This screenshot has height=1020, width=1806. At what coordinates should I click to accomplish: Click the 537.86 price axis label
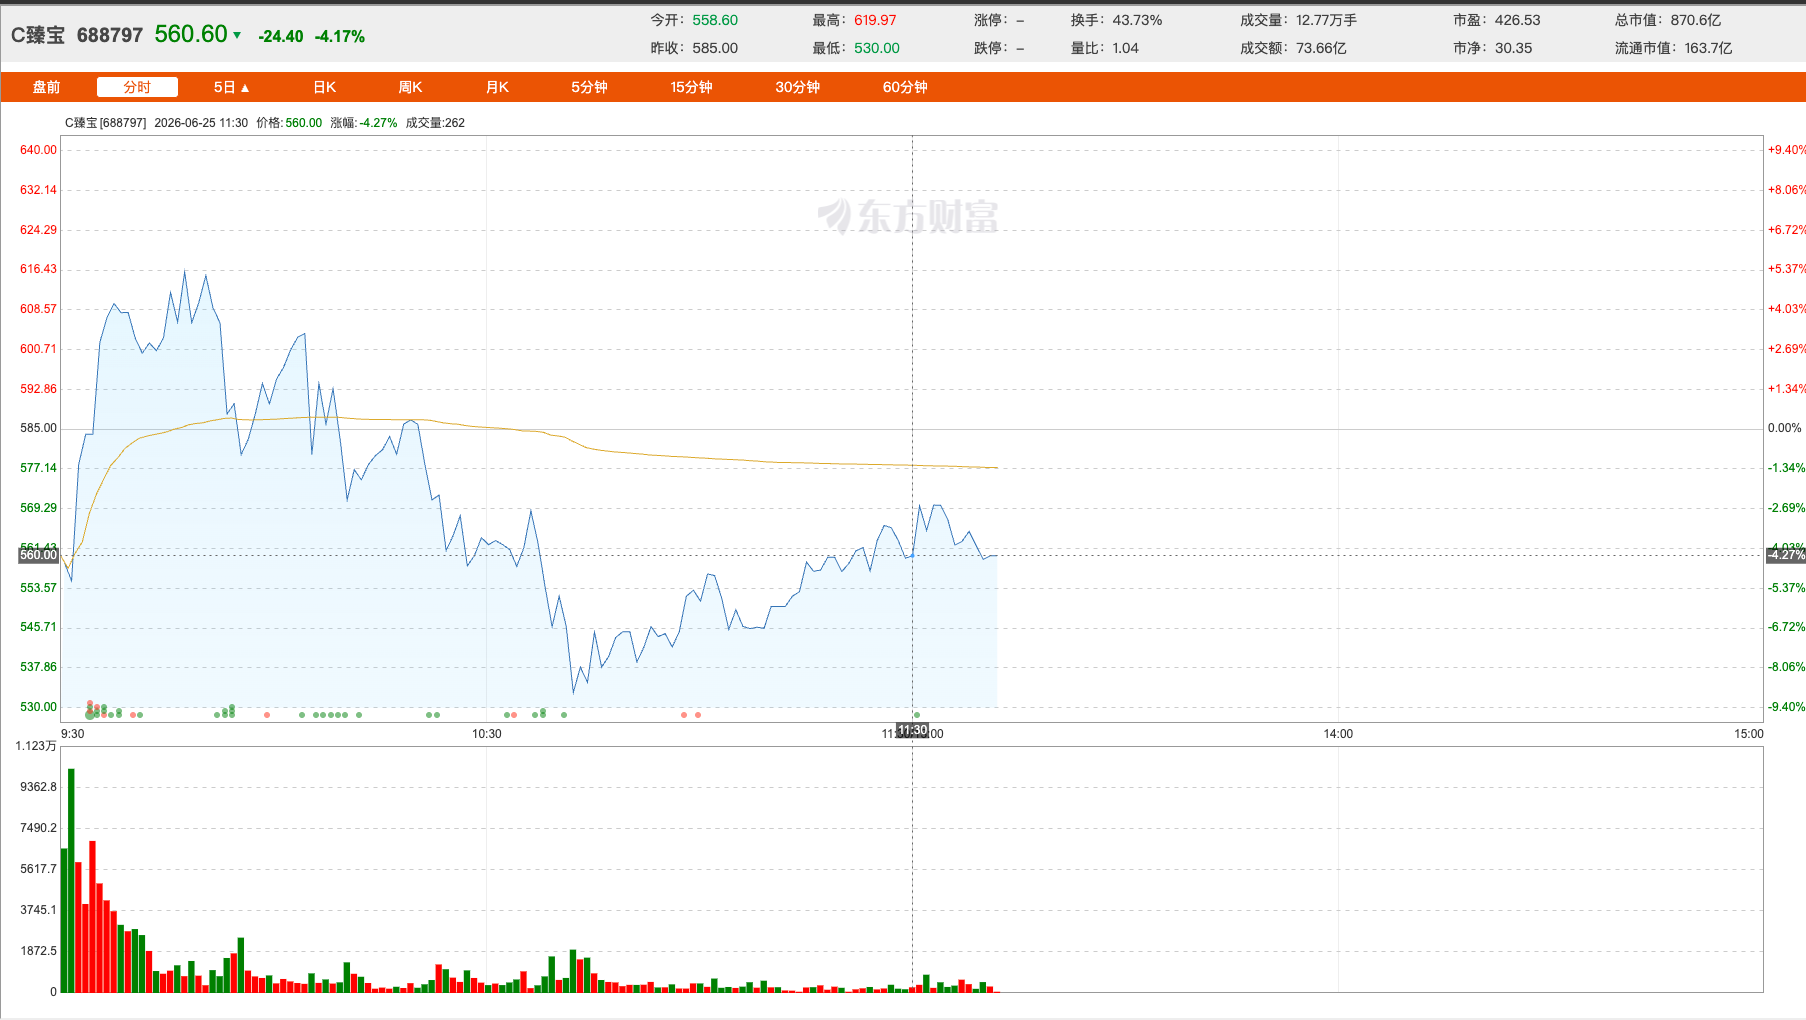38,667
